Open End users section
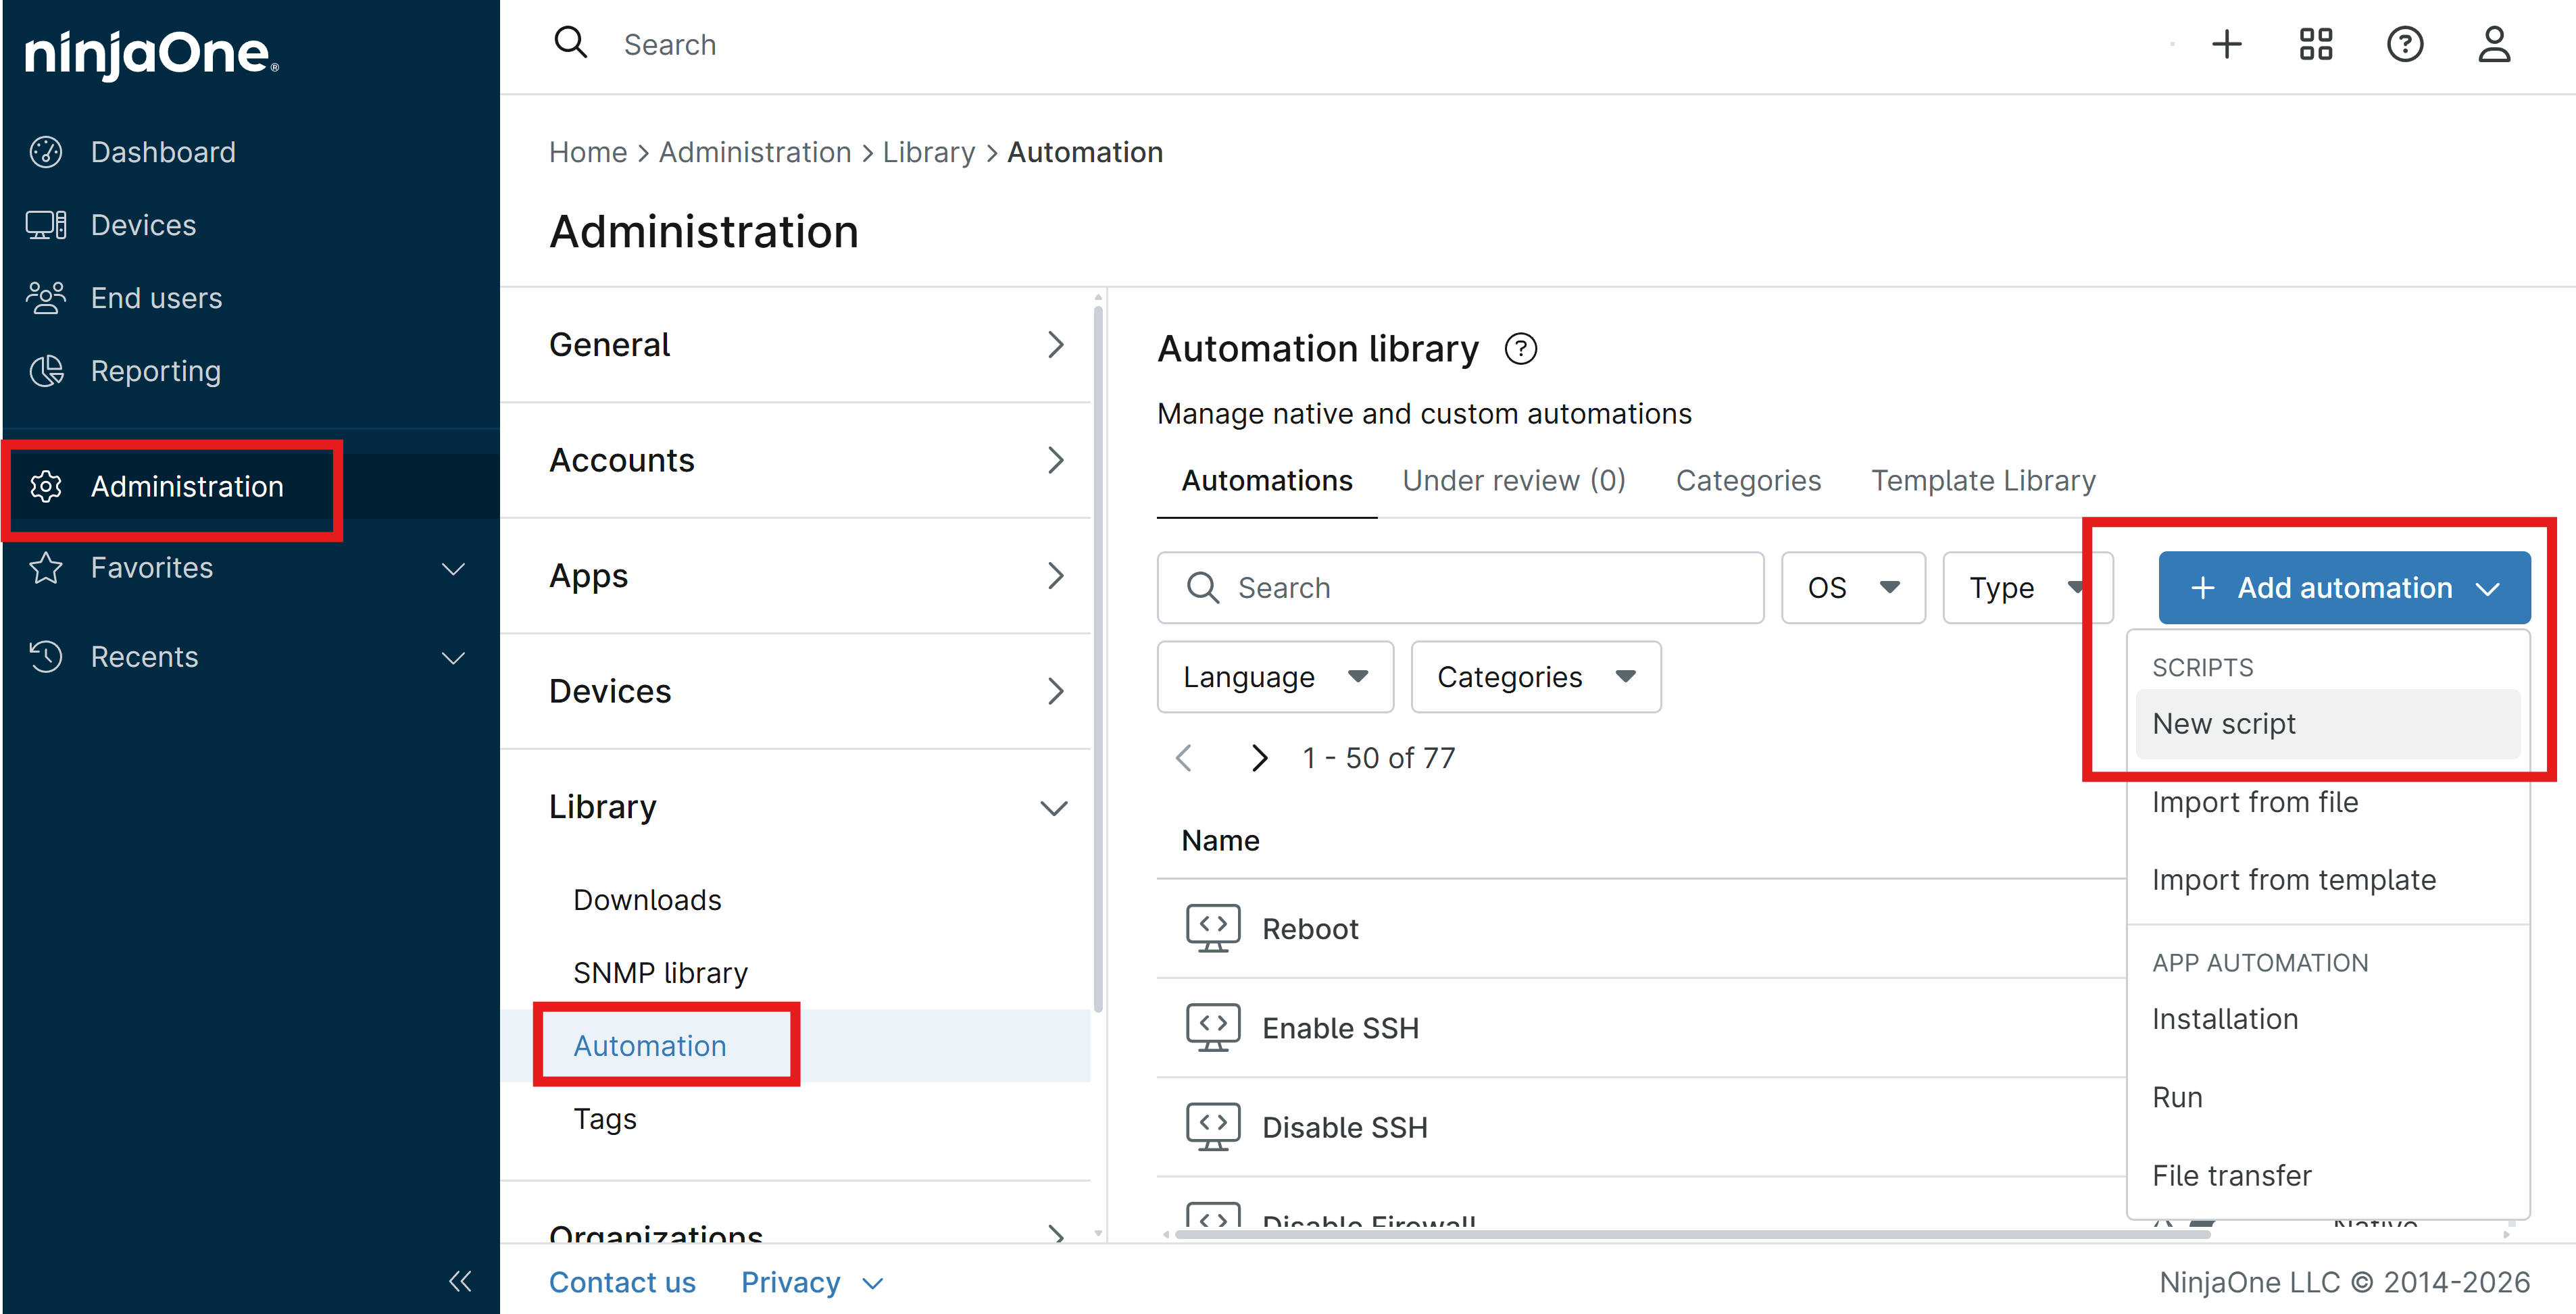Image resolution: width=2576 pixels, height=1314 pixels. [x=156, y=298]
